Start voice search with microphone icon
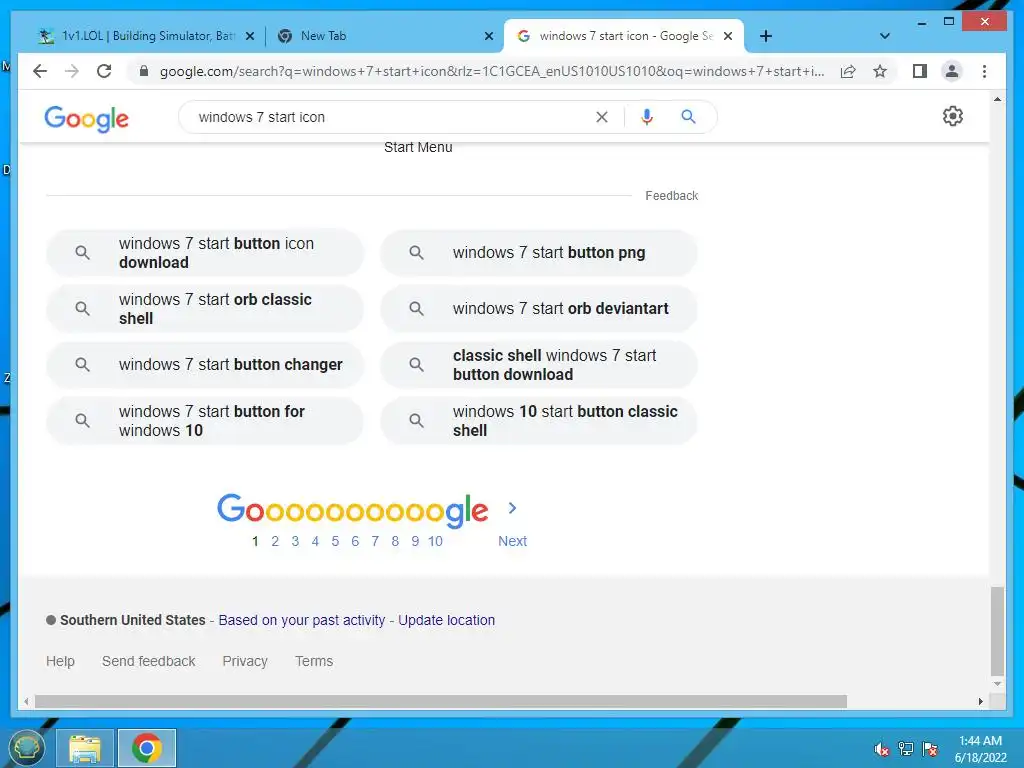 (x=647, y=117)
